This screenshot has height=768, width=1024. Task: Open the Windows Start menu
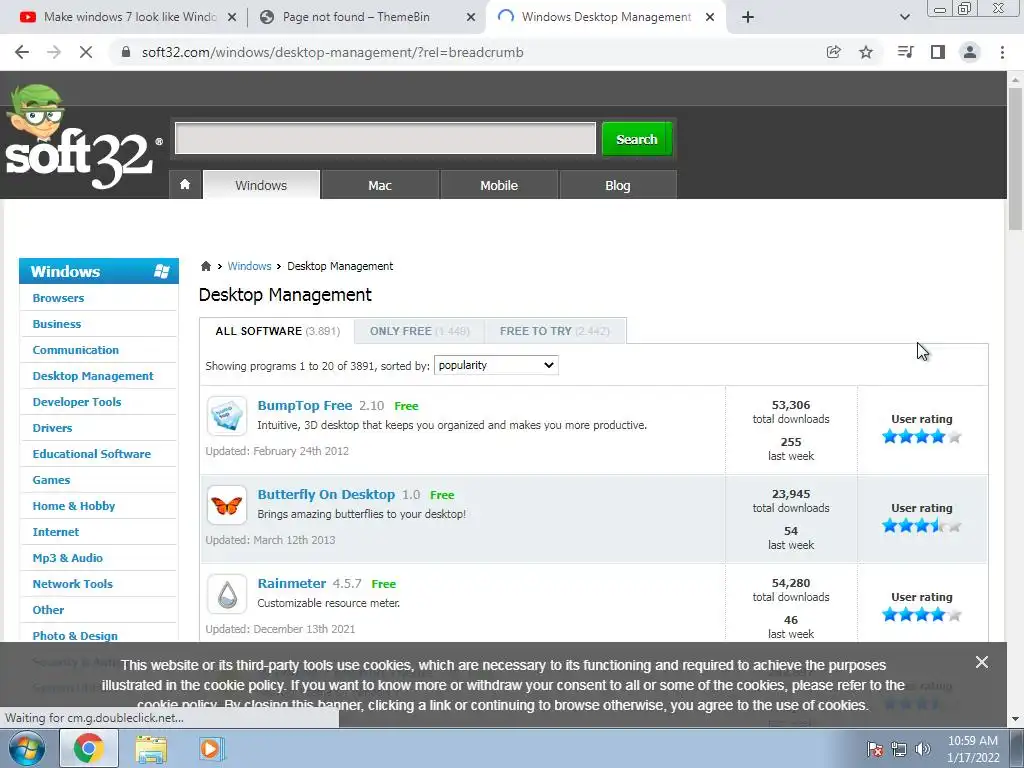[26, 748]
